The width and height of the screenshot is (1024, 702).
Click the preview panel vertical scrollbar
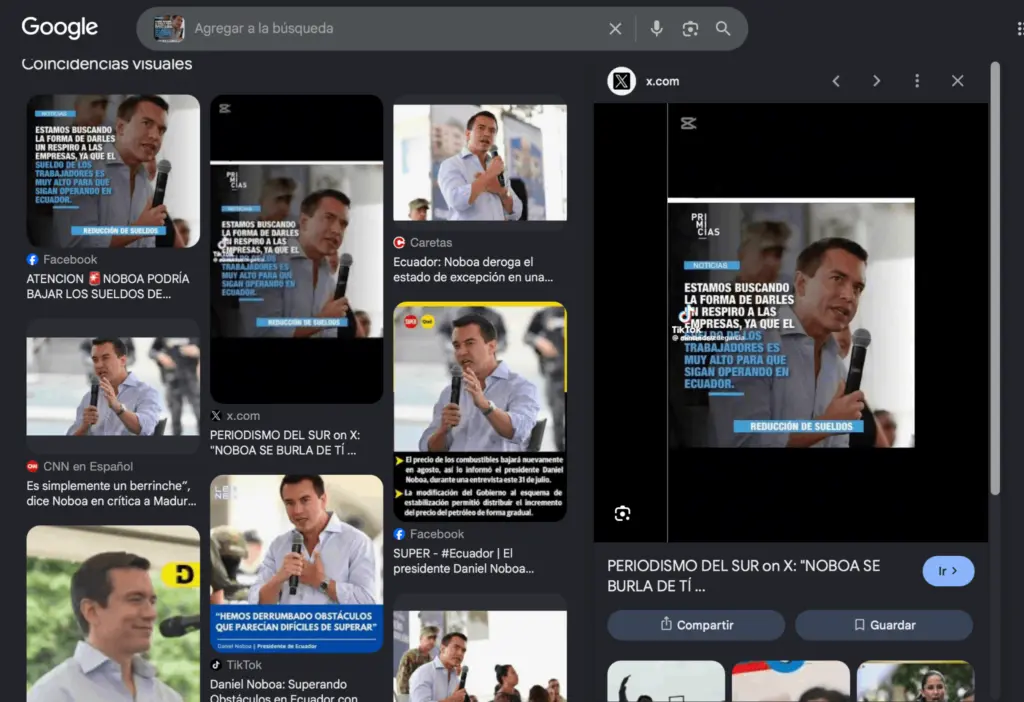[995, 279]
